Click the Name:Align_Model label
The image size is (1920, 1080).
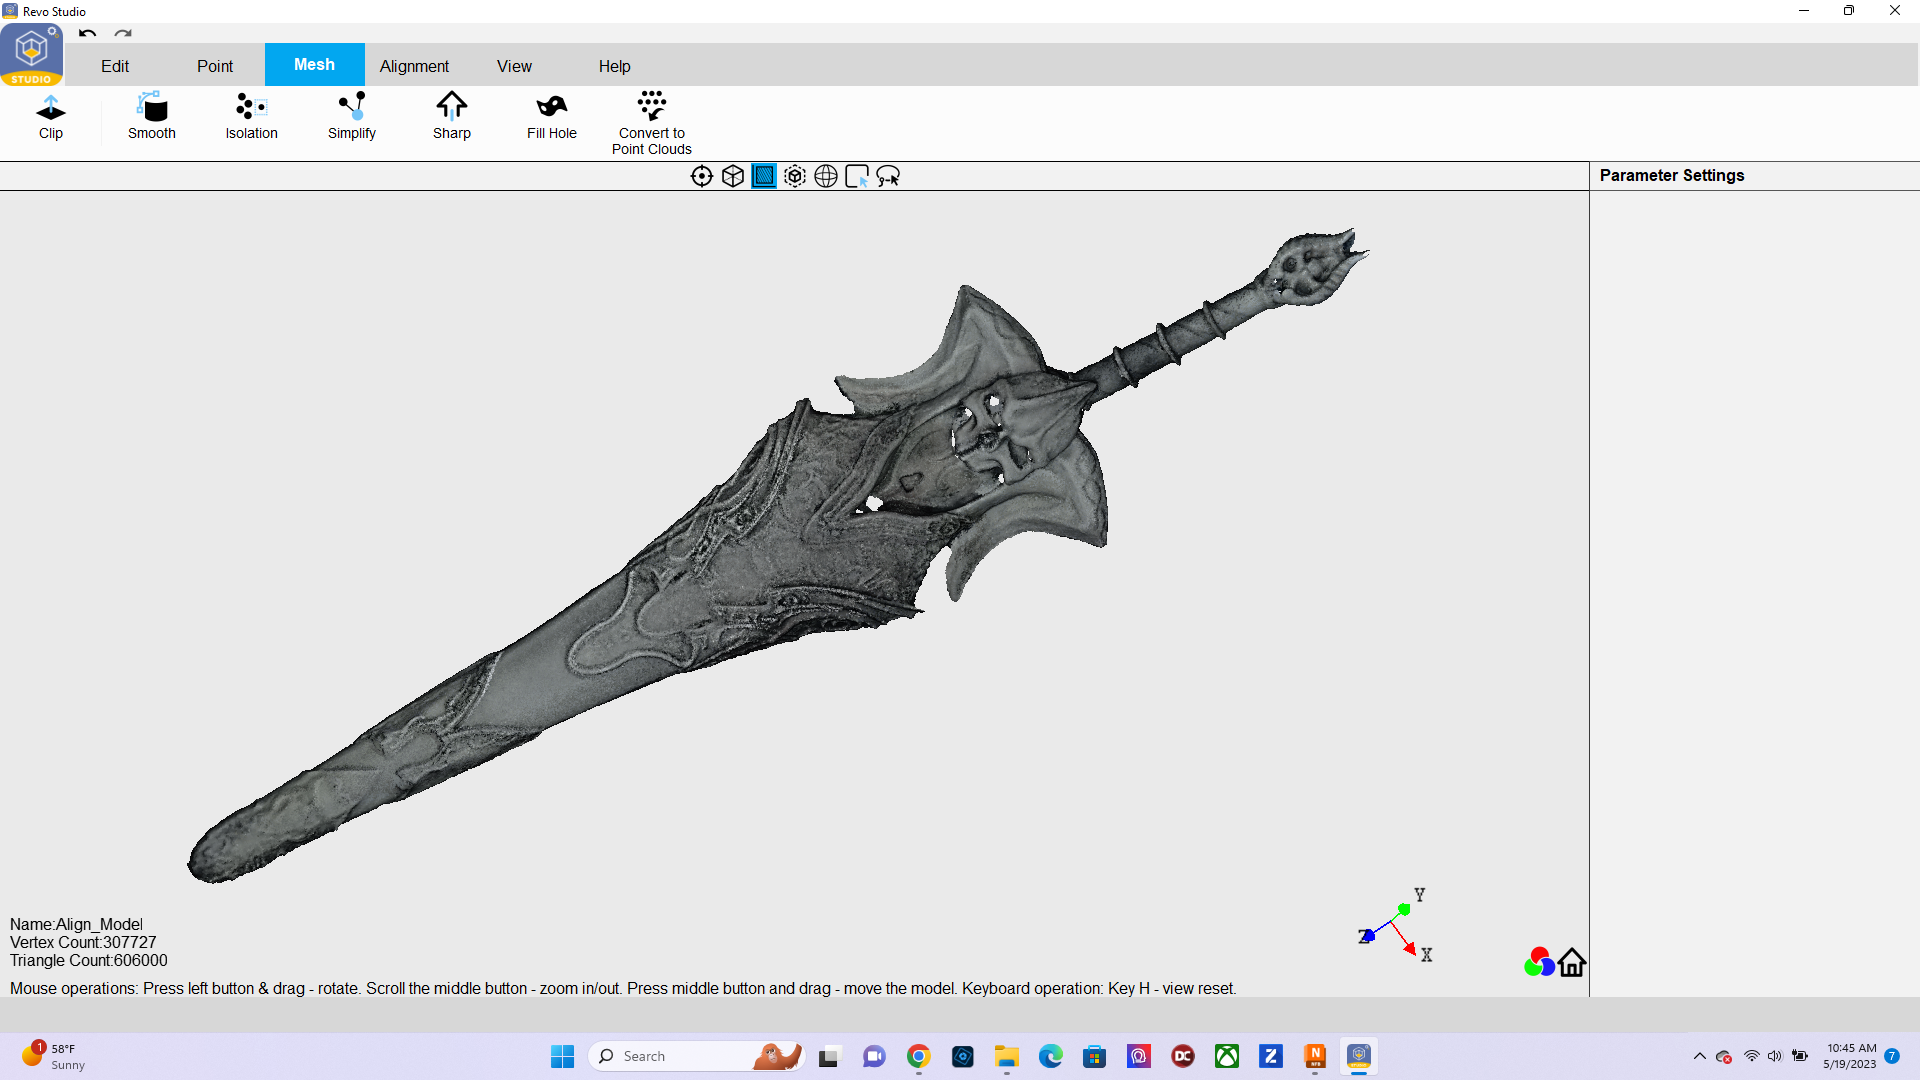[77, 924]
